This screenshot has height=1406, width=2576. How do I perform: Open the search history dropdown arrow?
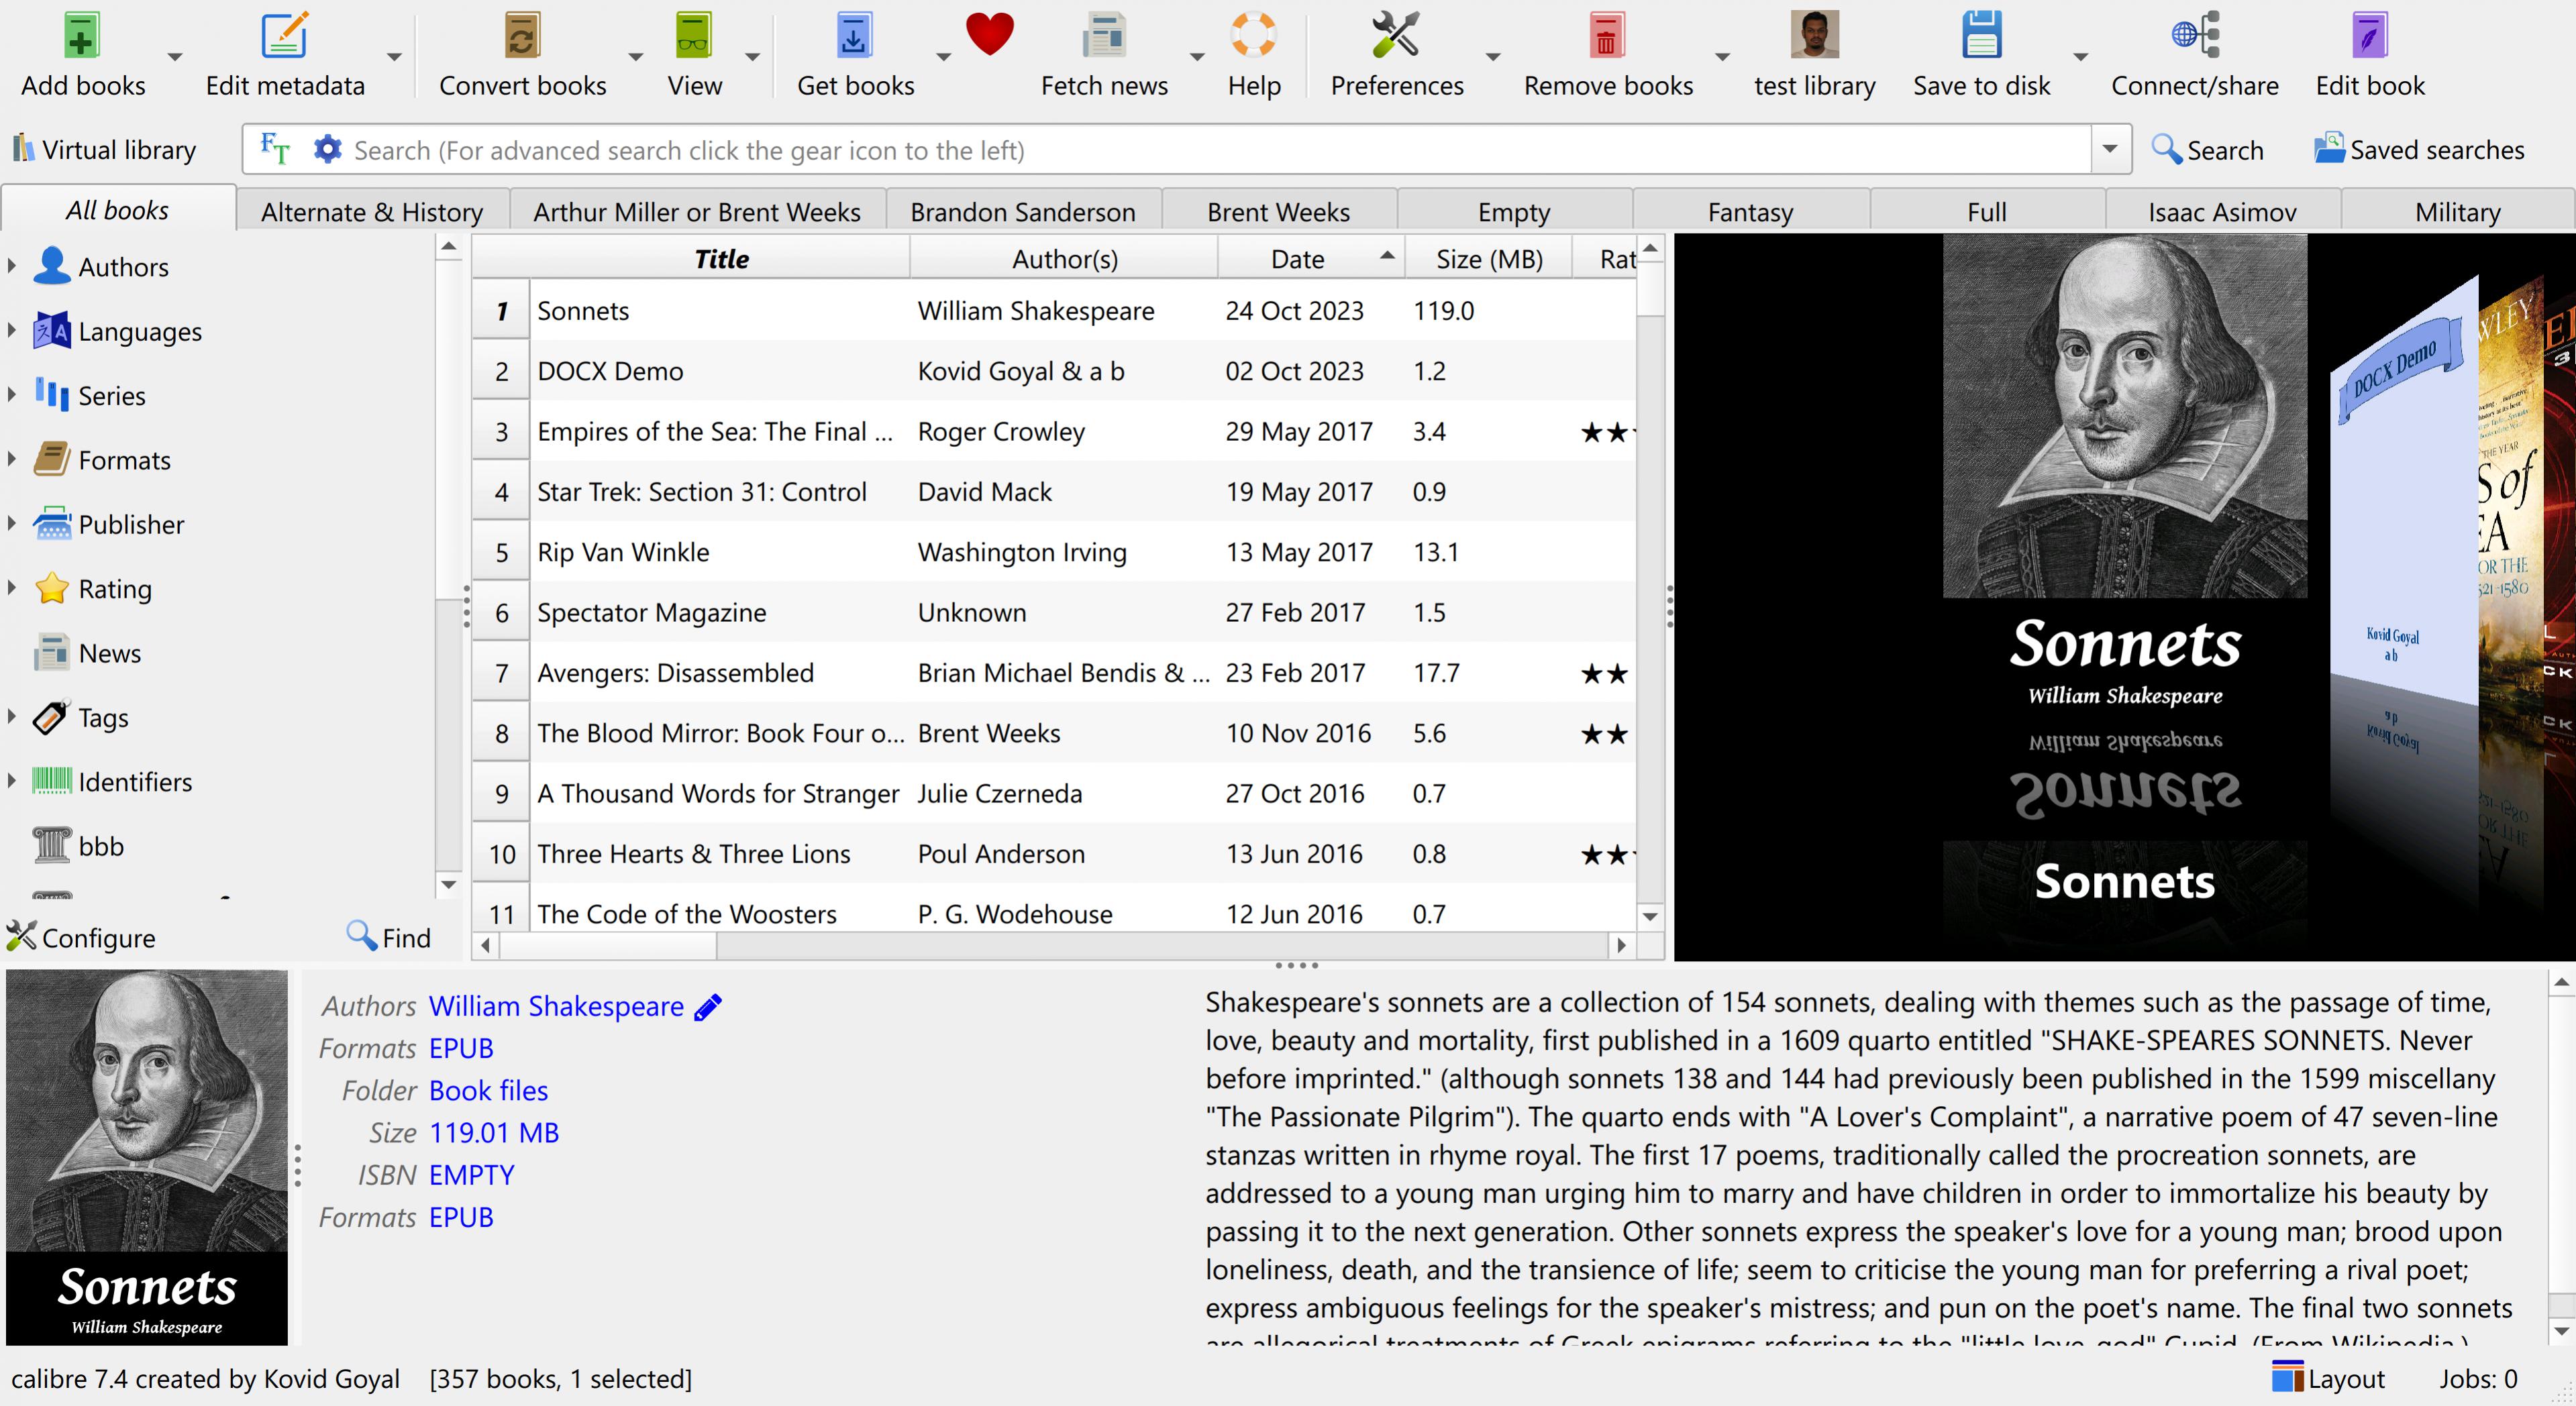tap(2109, 149)
